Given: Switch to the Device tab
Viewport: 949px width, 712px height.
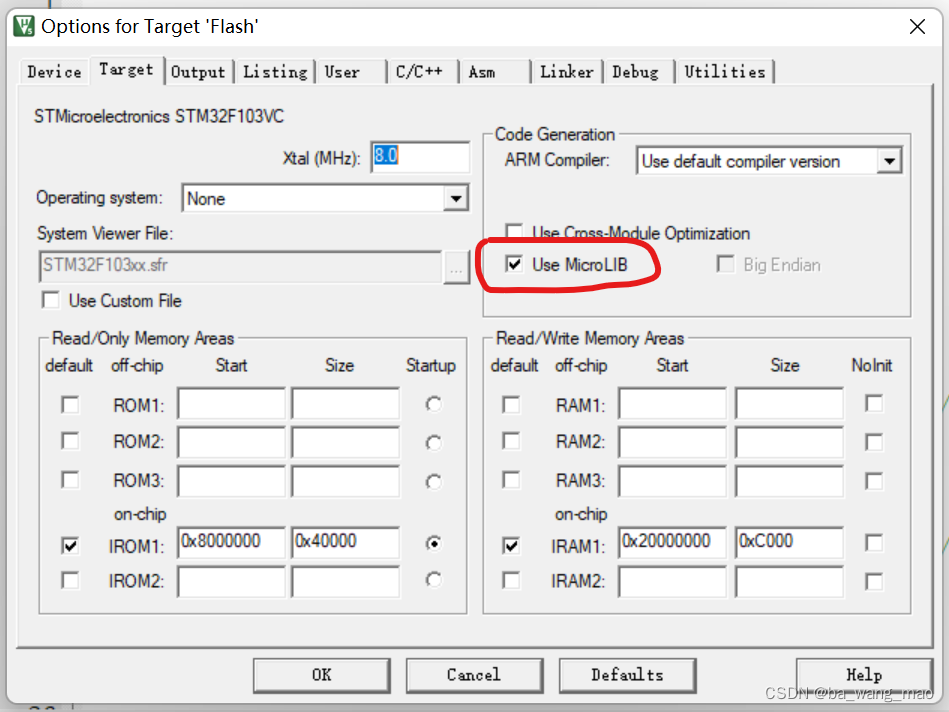Looking at the screenshot, I should click(x=54, y=72).
